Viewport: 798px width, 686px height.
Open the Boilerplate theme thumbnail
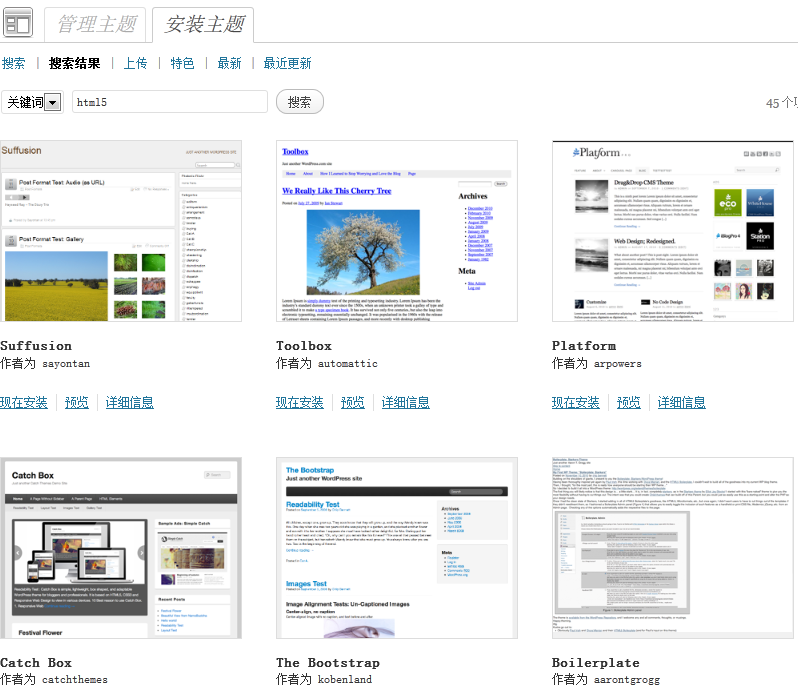672,548
